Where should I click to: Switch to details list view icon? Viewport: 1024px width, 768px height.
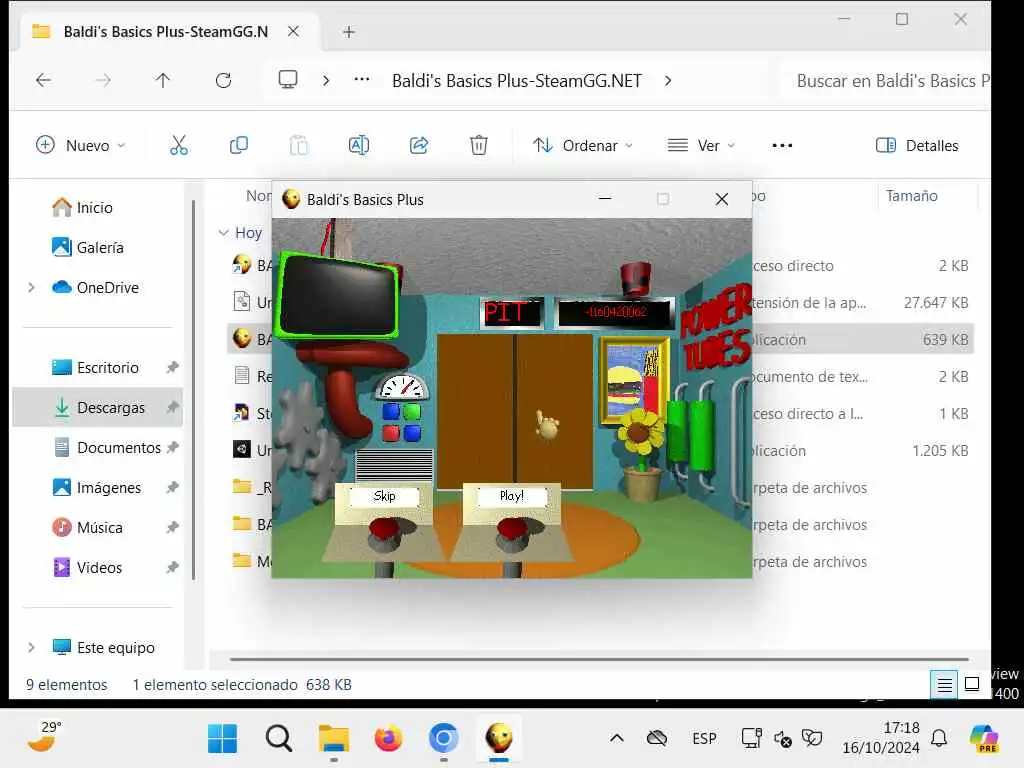pyautogui.click(x=944, y=684)
